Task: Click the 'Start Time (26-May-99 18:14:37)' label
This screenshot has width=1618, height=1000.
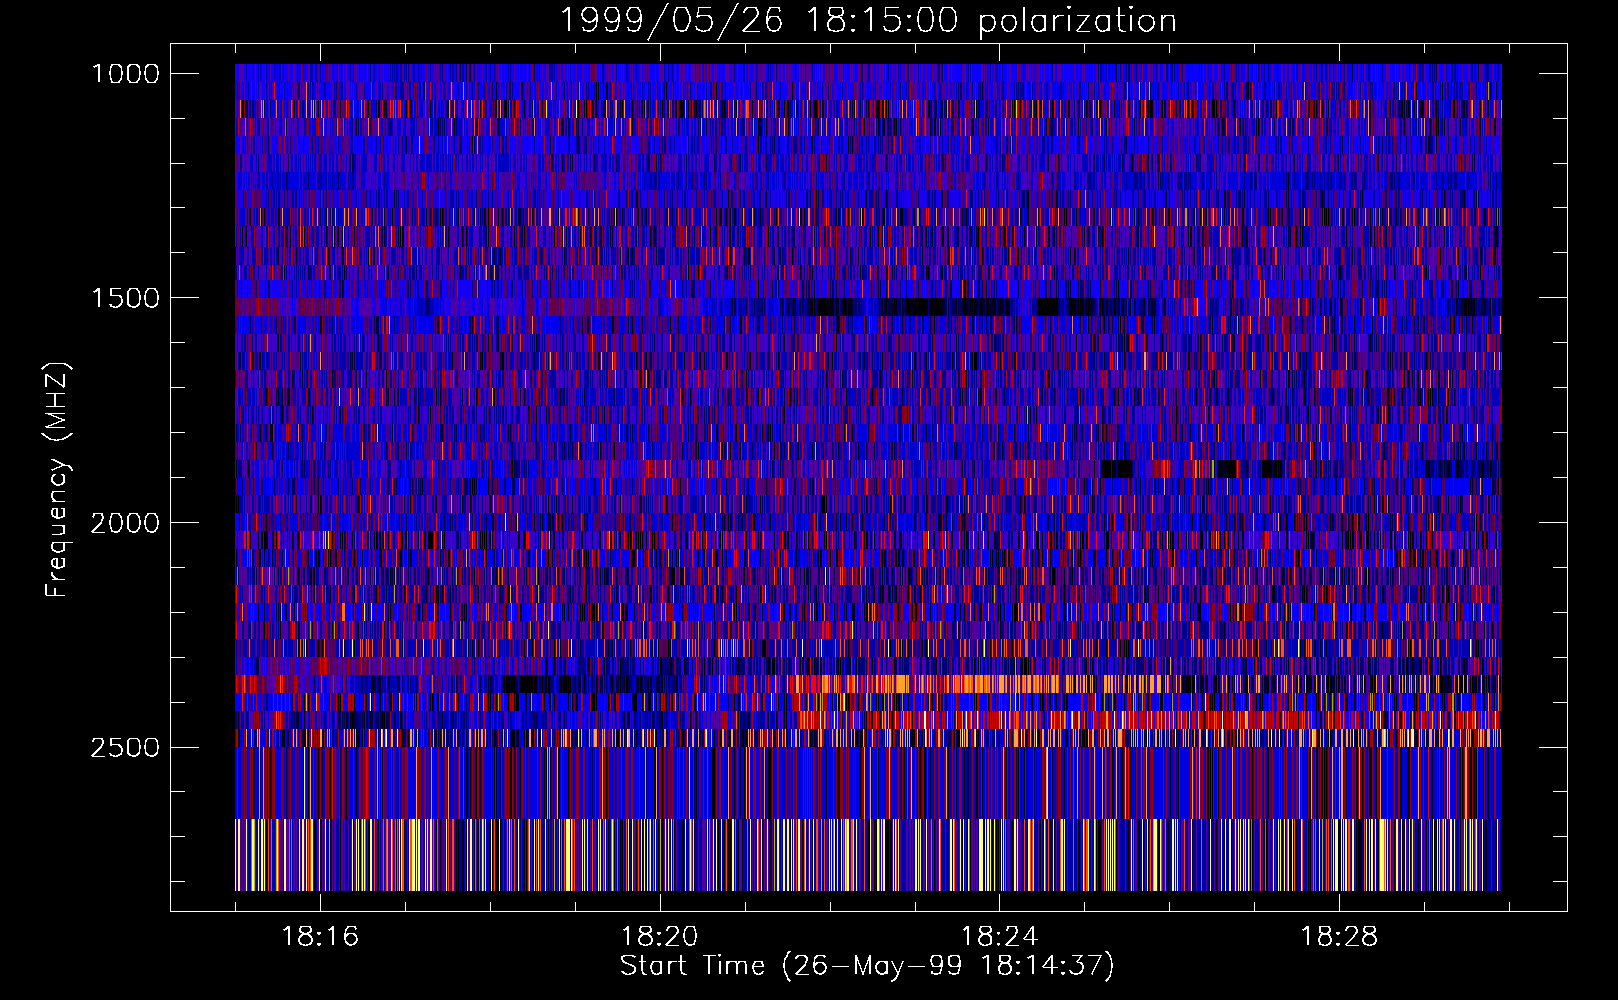Action: (x=867, y=966)
